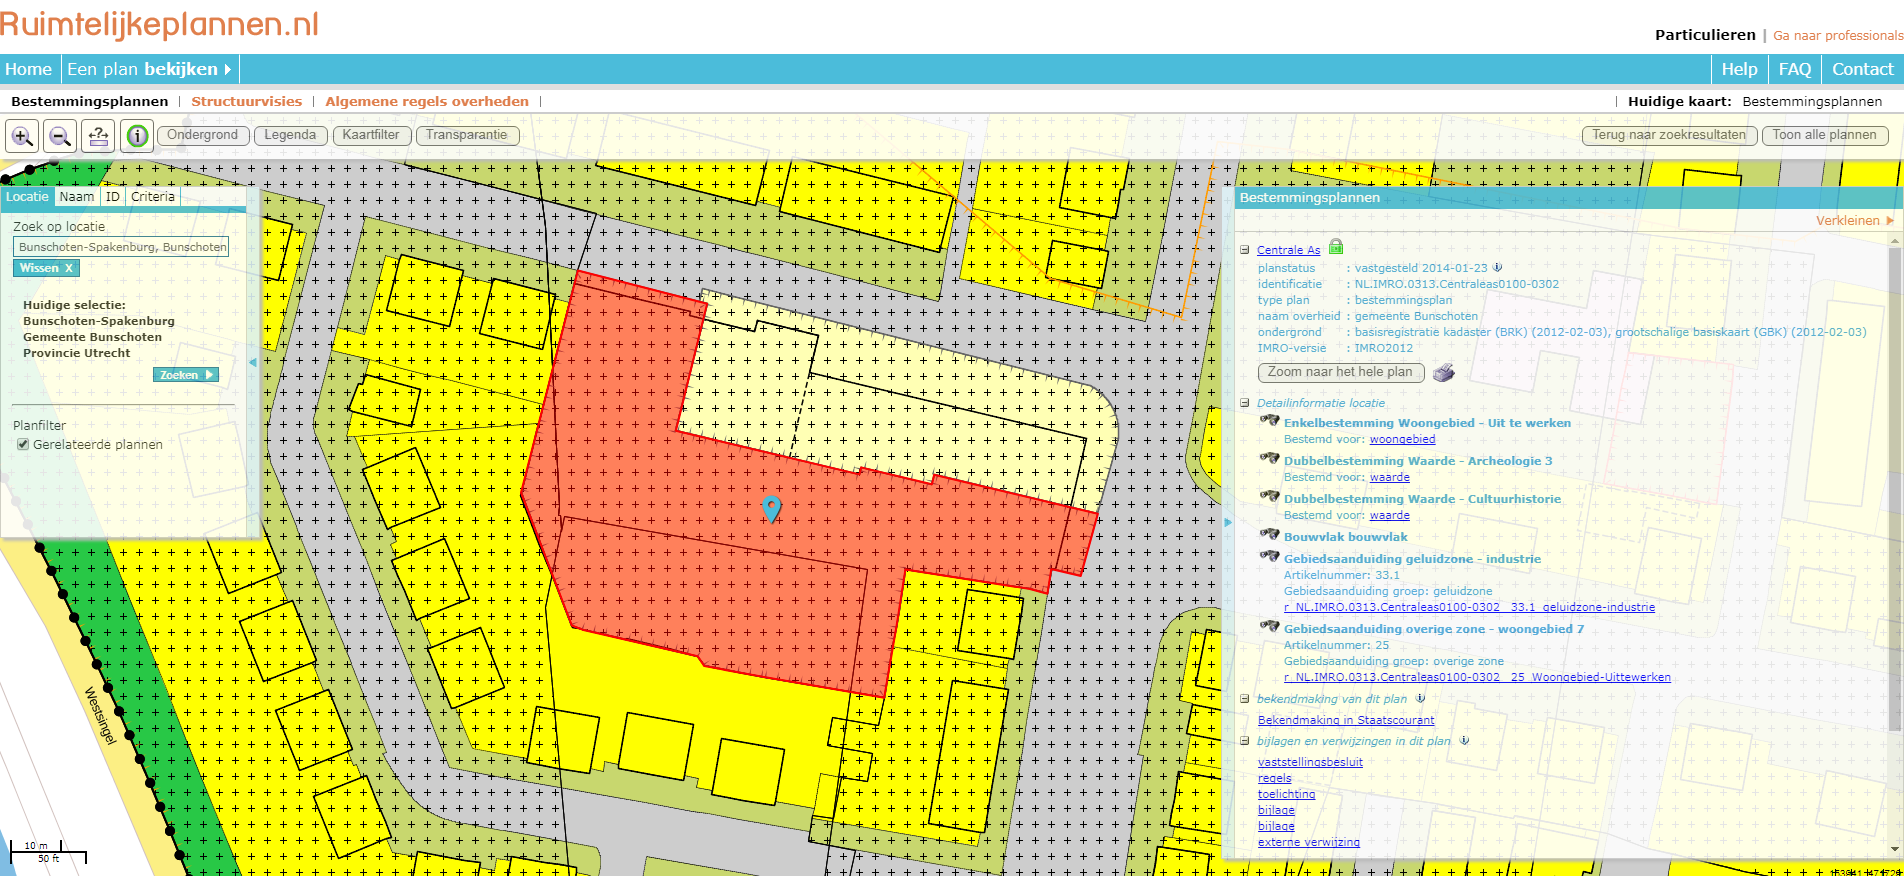Open the Een plan bekijken menu

pyautogui.click(x=149, y=69)
